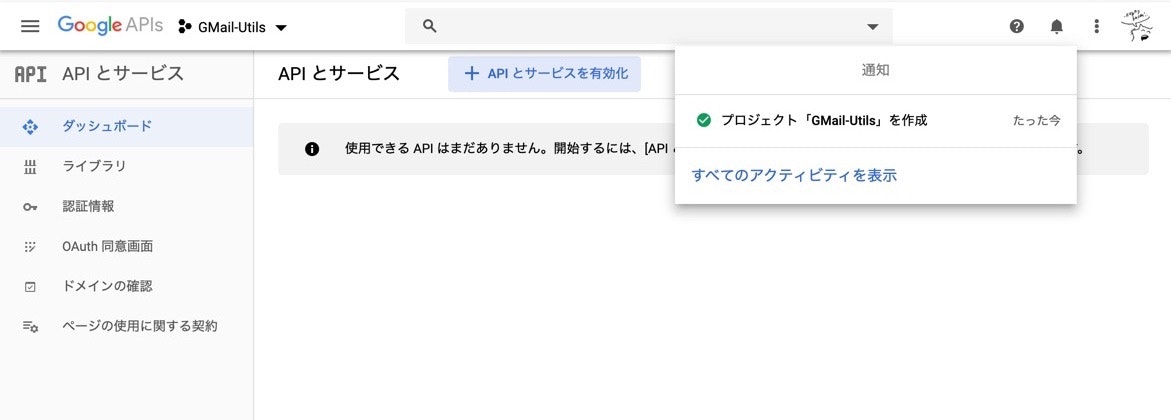This screenshot has width=1171, height=420.
Task: Toggle the notifications bell icon
Action: click(x=1056, y=26)
